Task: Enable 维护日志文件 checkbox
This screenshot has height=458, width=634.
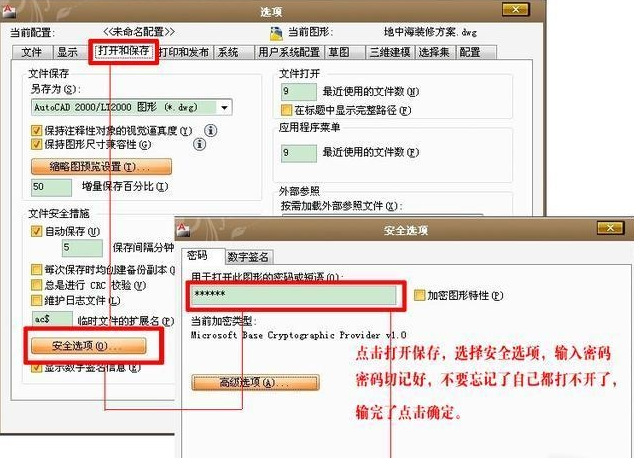Action: (36, 300)
